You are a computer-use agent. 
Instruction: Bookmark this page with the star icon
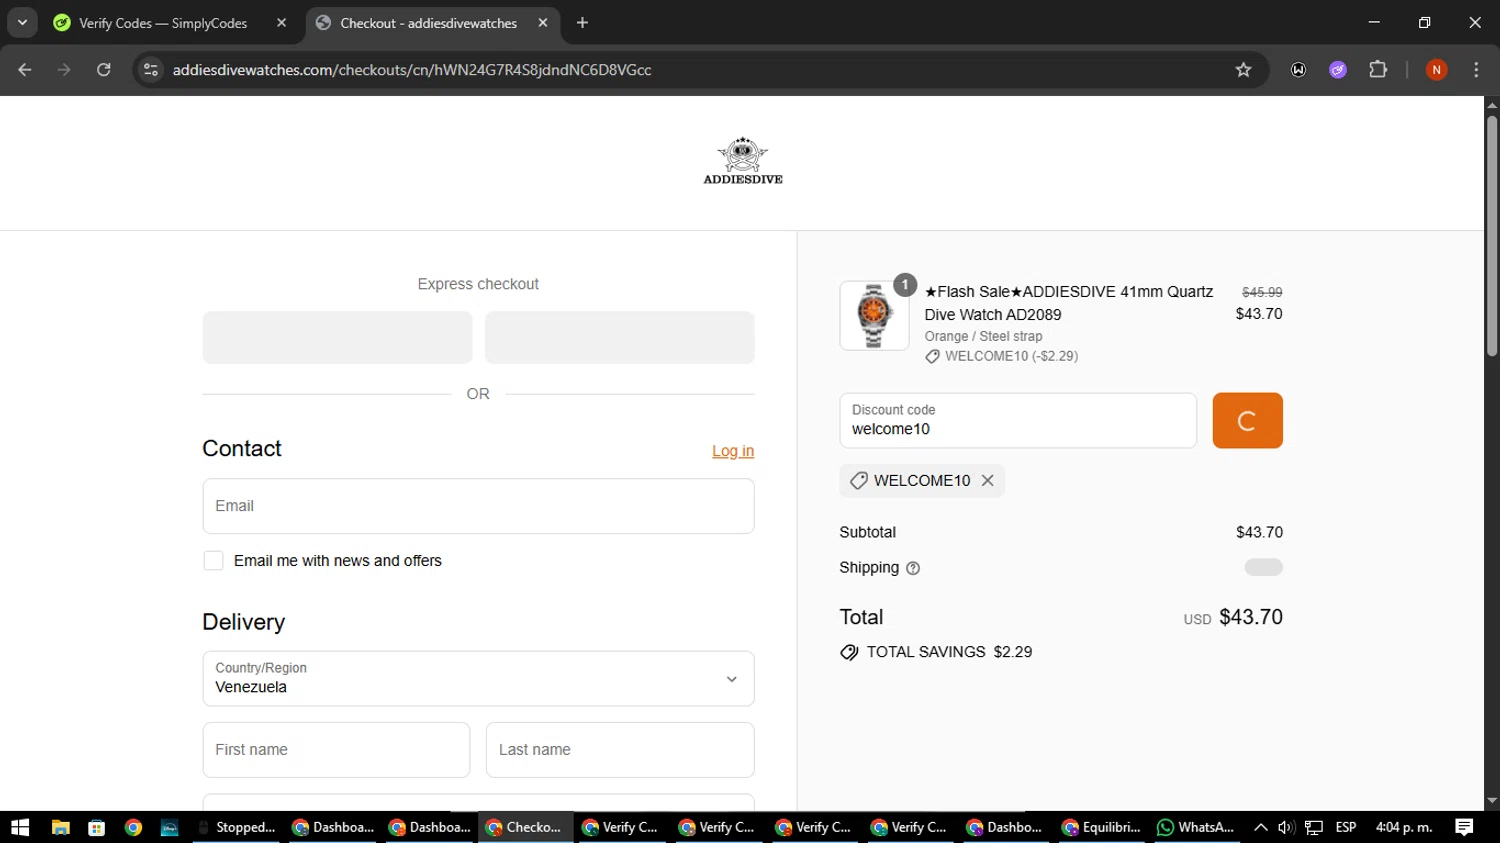[x=1243, y=70]
